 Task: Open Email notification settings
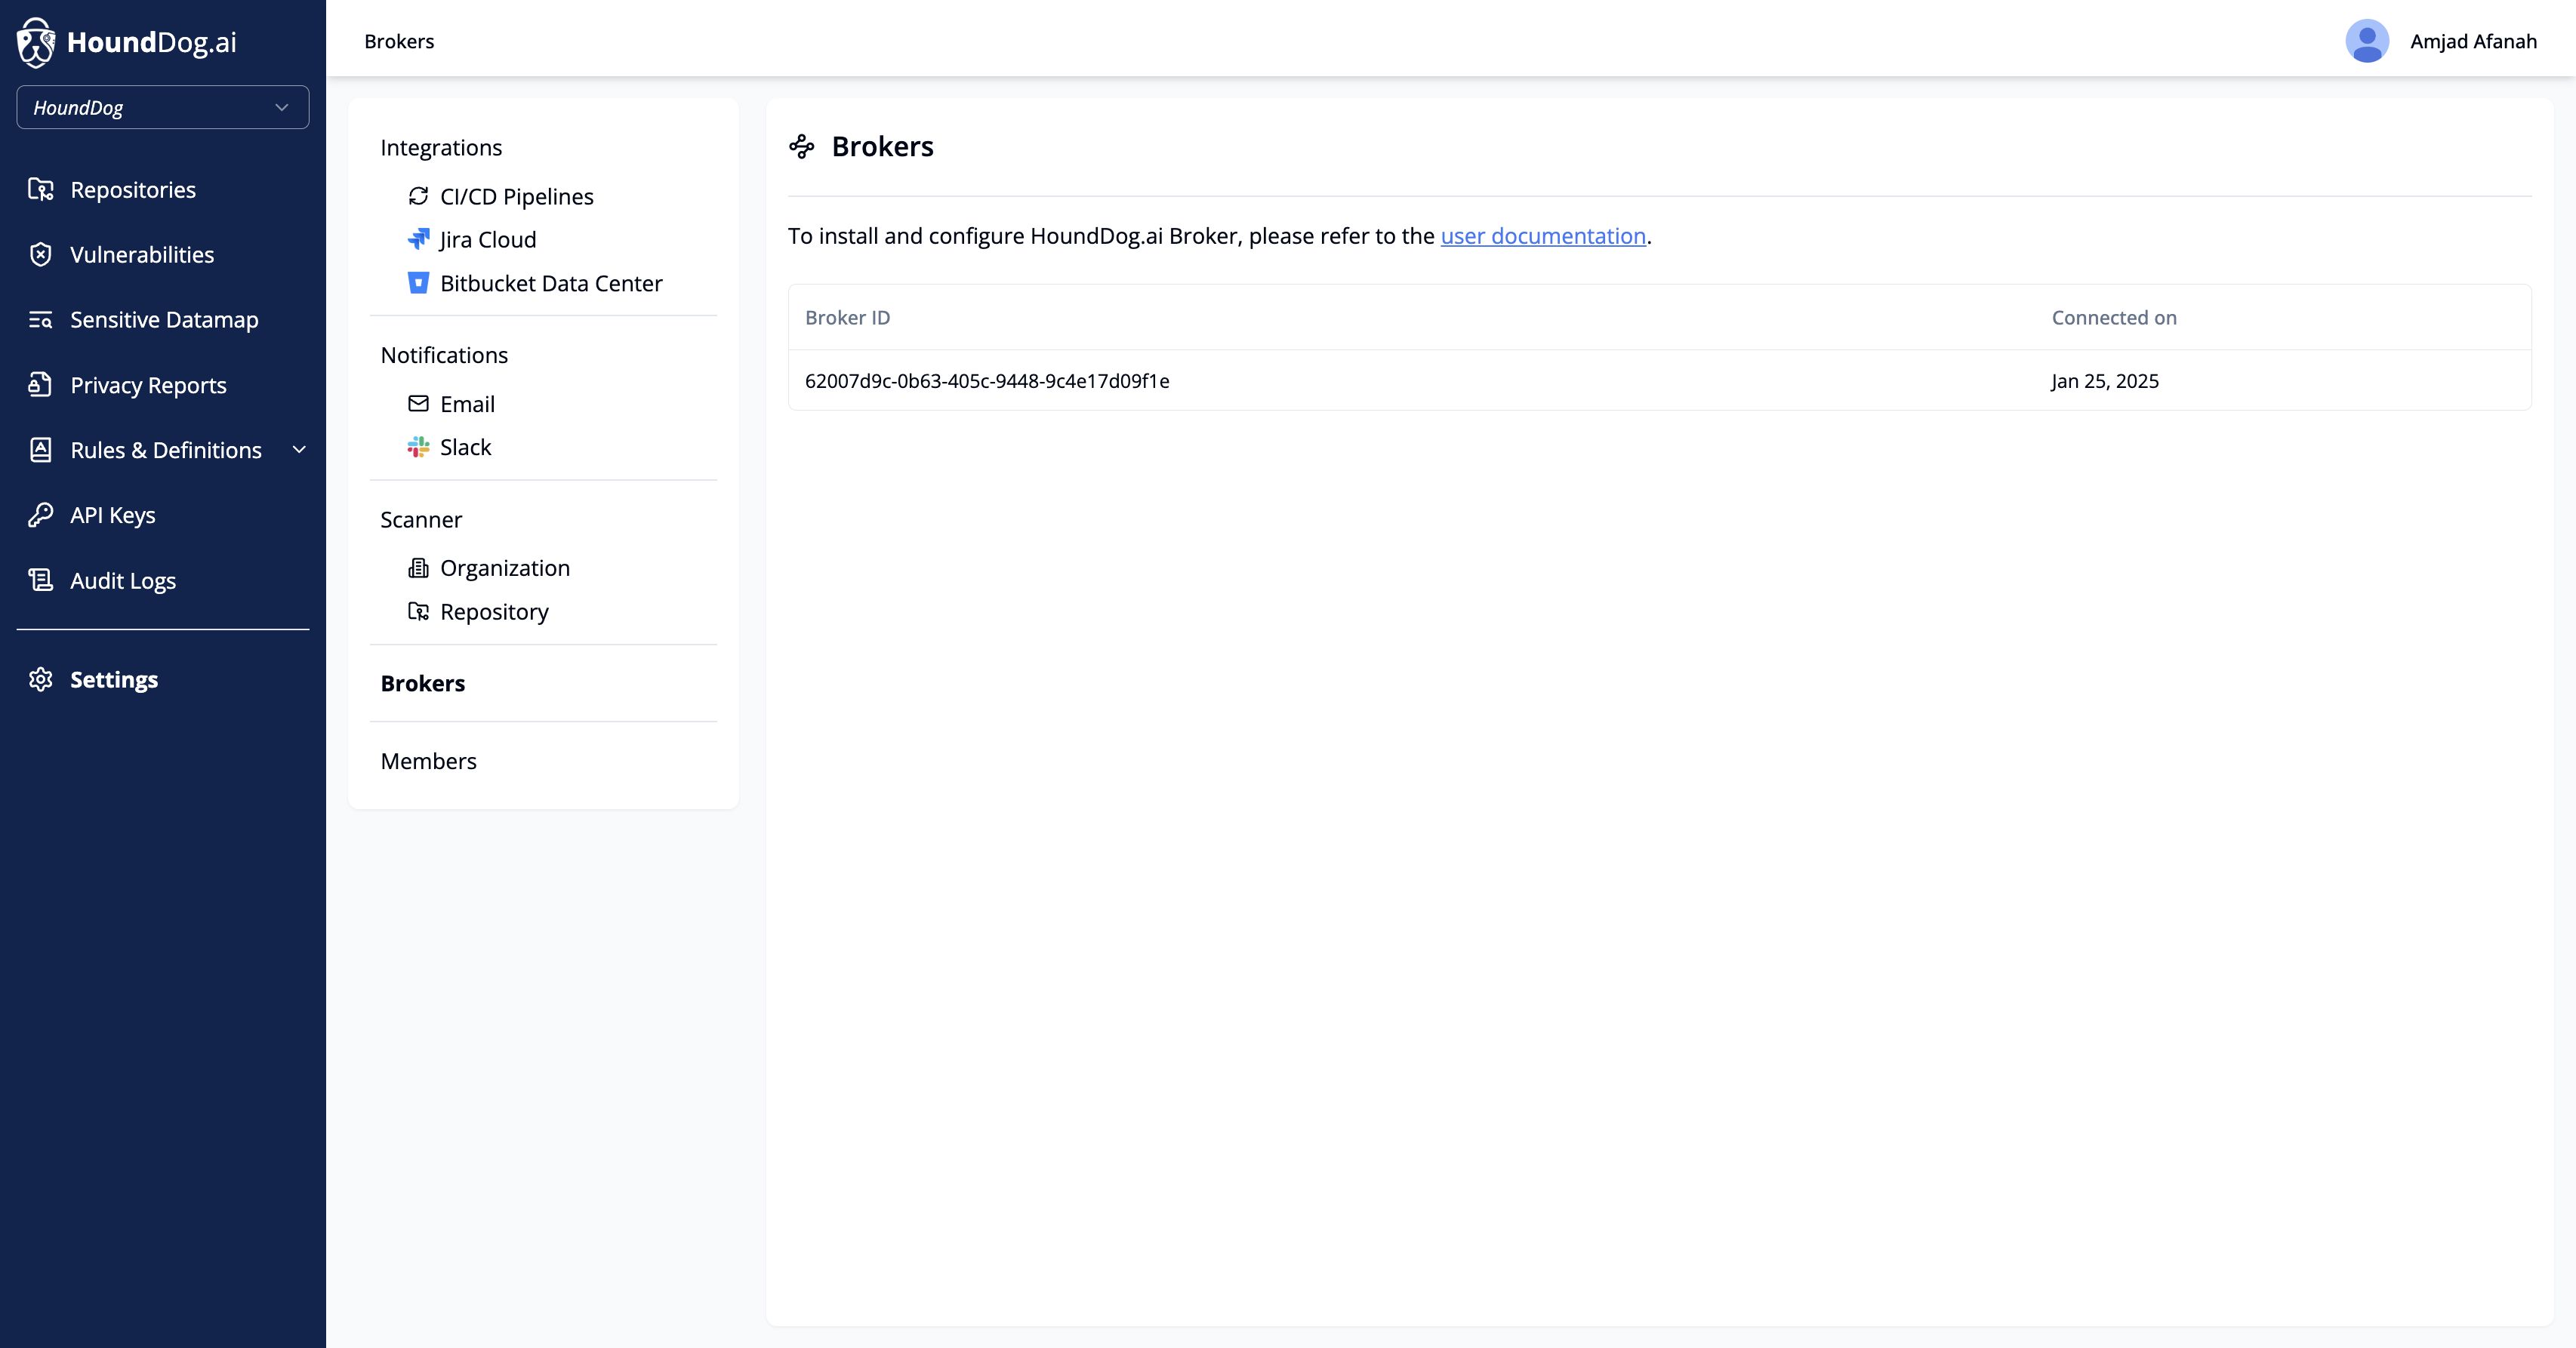pos(467,404)
